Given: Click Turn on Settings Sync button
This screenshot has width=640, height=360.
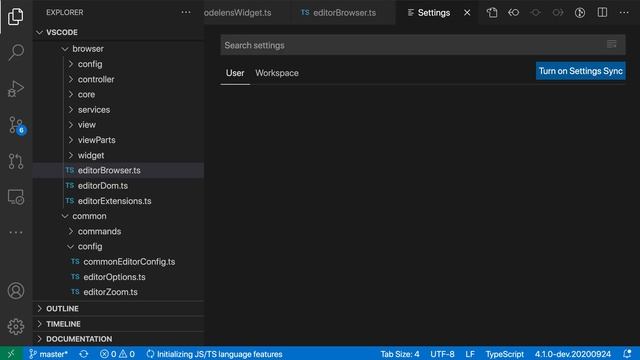Looking at the screenshot, I should [580, 71].
